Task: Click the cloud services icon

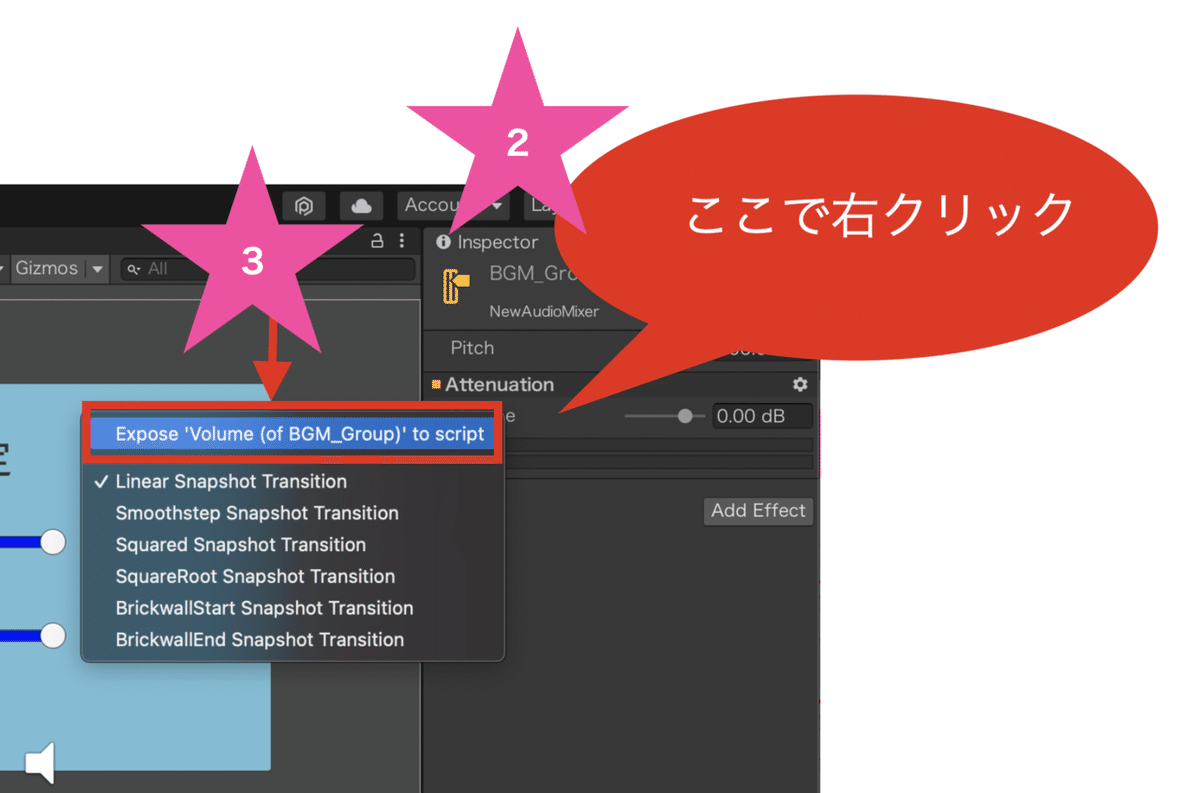Action: 361,205
